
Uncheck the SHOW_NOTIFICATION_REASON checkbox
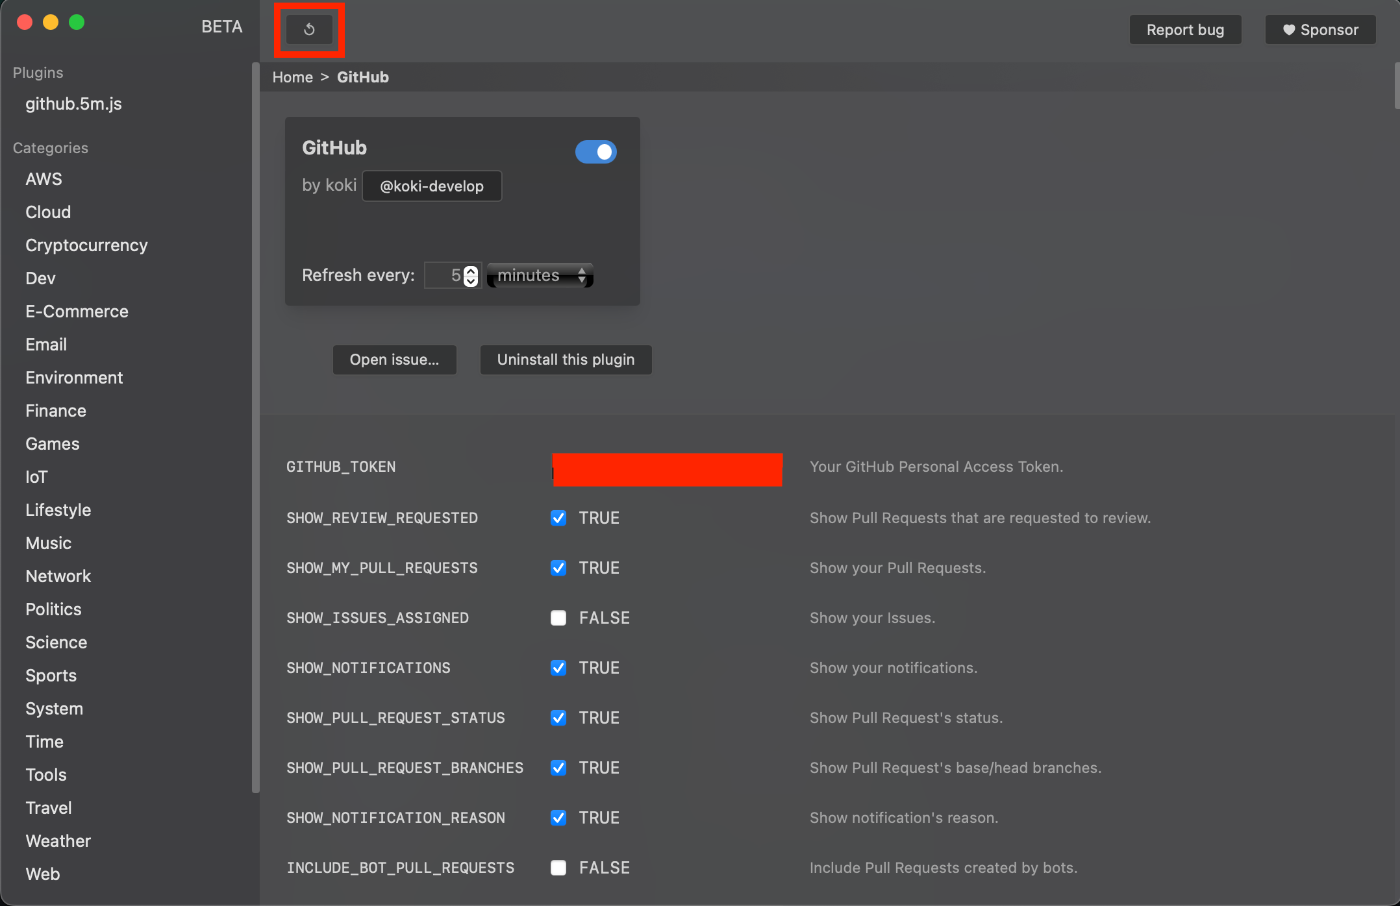coord(559,818)
